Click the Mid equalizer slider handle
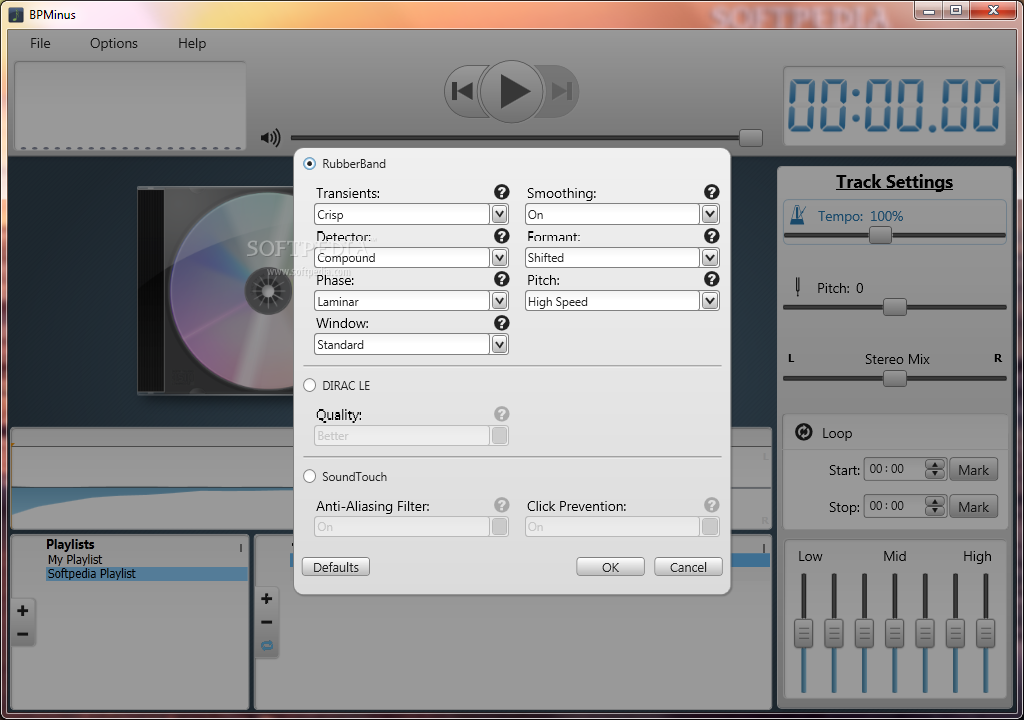The image size is (1024, 720). pyautogui.click(x=894, y=634)
